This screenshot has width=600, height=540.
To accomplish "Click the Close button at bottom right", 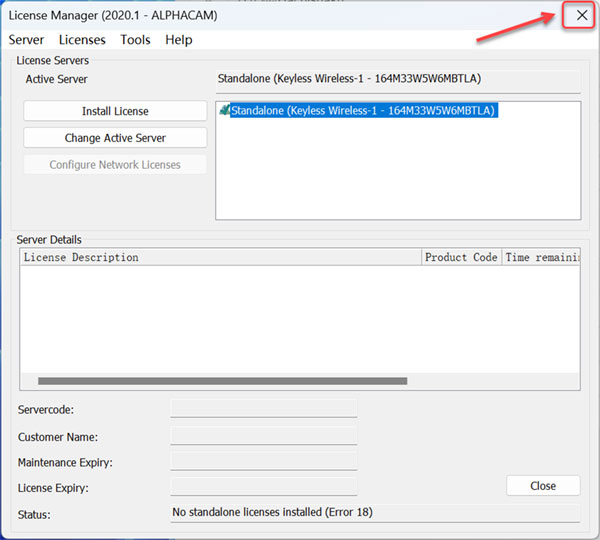I will pos(543,486).
